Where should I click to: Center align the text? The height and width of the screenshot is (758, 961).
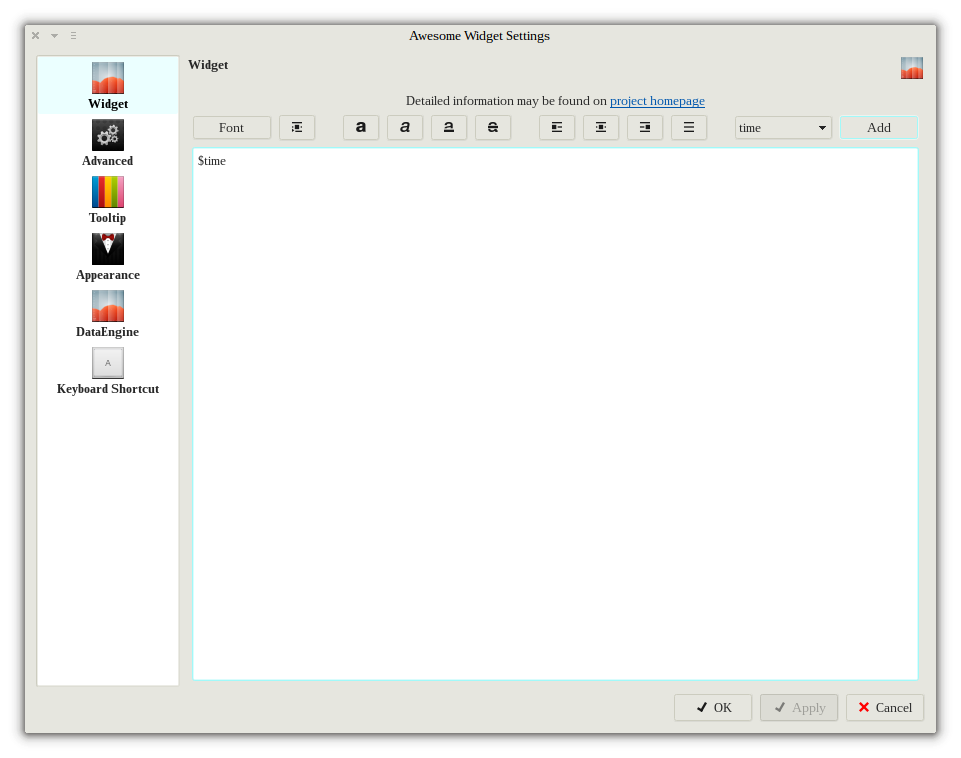coord(601,127)
